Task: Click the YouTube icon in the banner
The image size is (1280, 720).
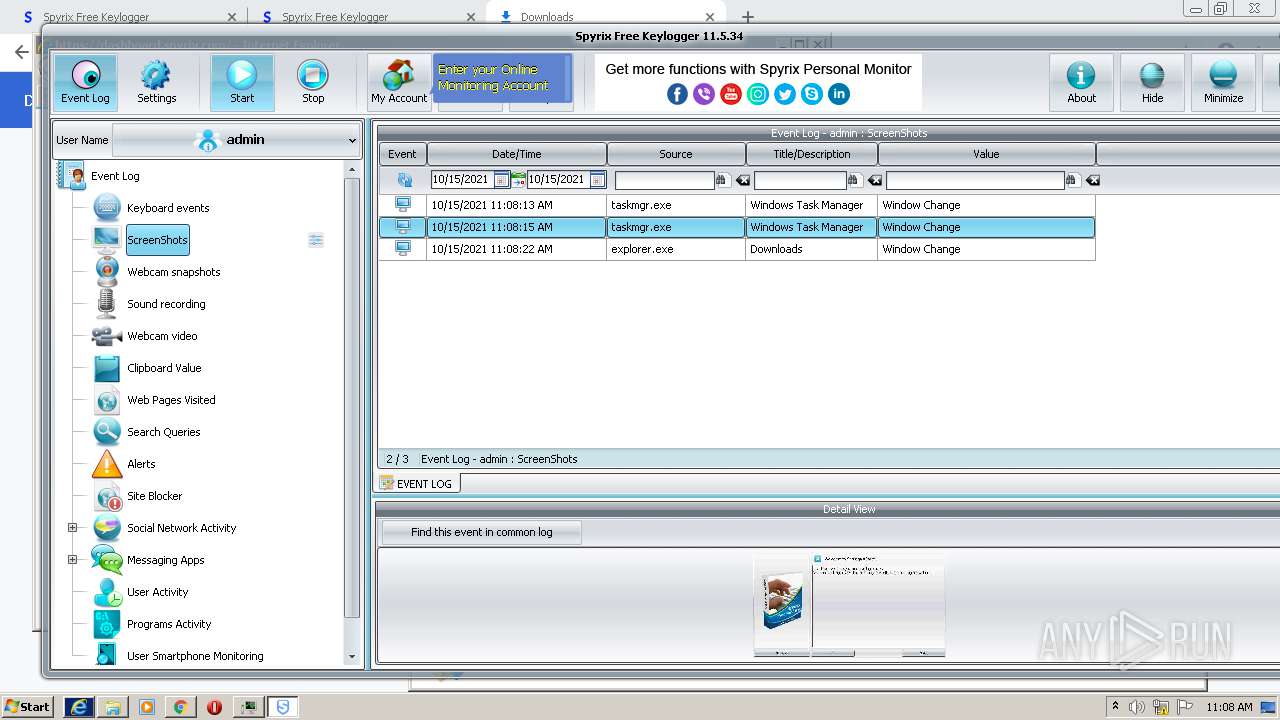Action: [731, 94]
